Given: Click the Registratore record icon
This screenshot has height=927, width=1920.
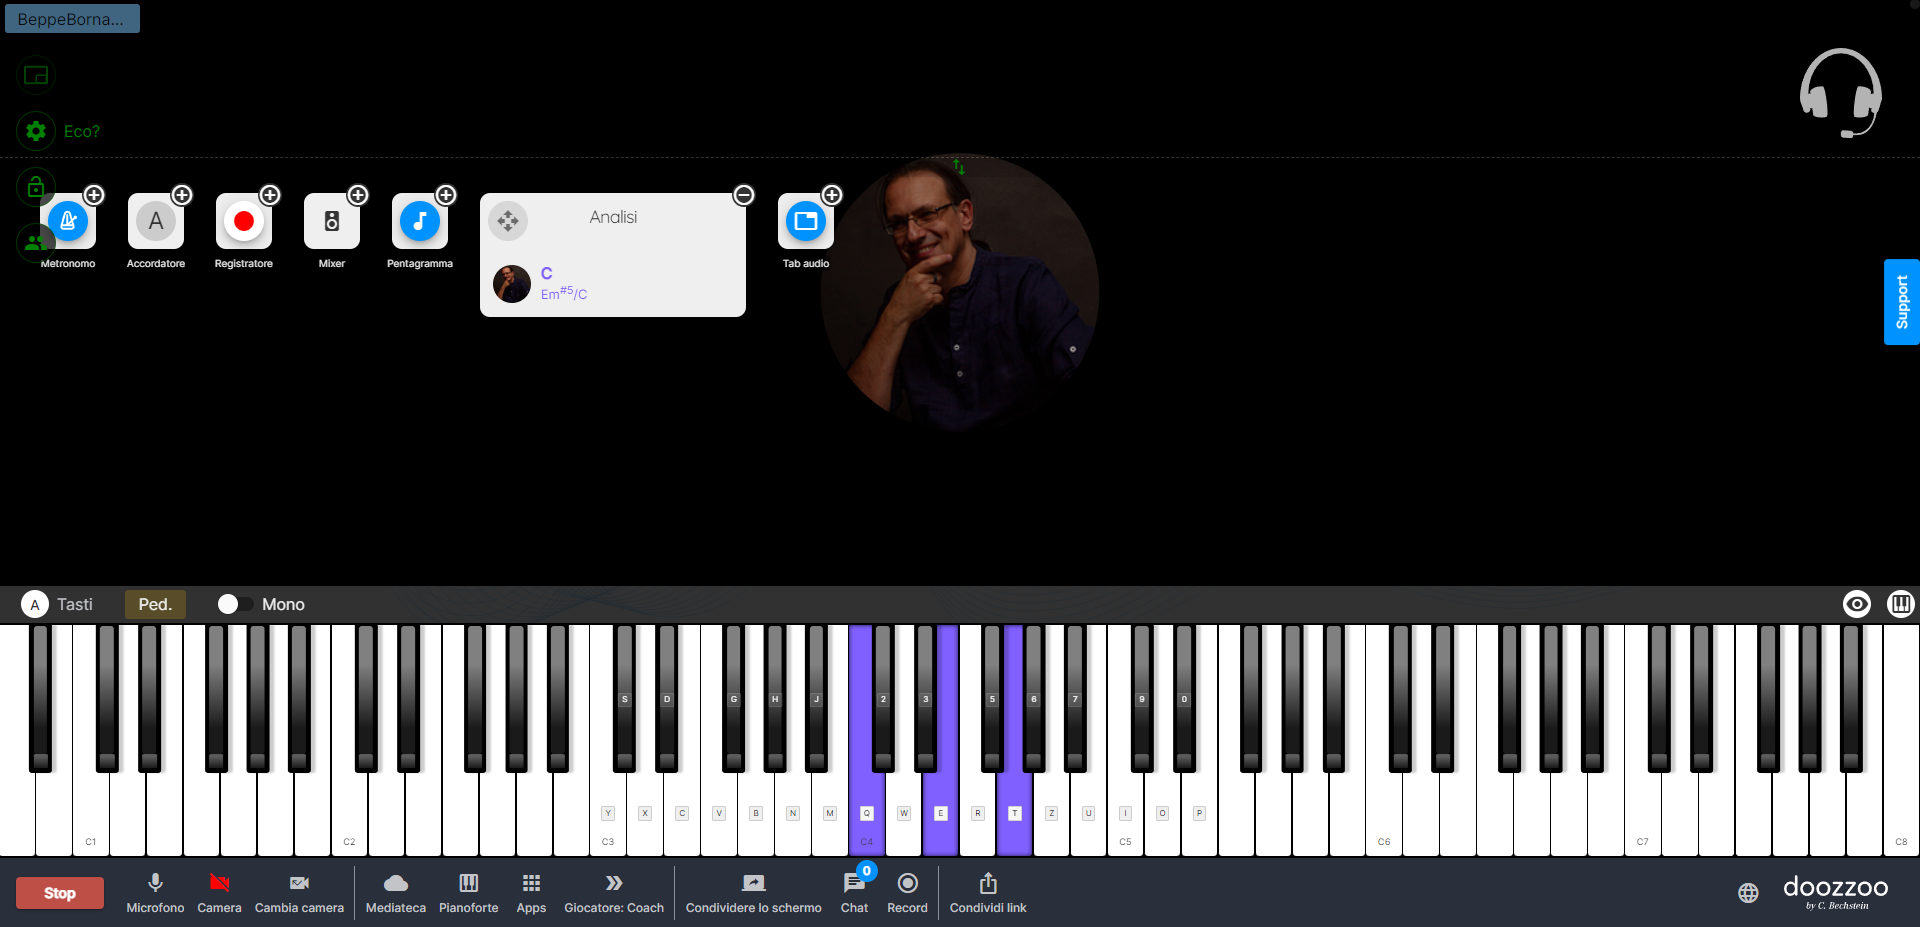Looking at the screenshot, I should coord(244,221).
